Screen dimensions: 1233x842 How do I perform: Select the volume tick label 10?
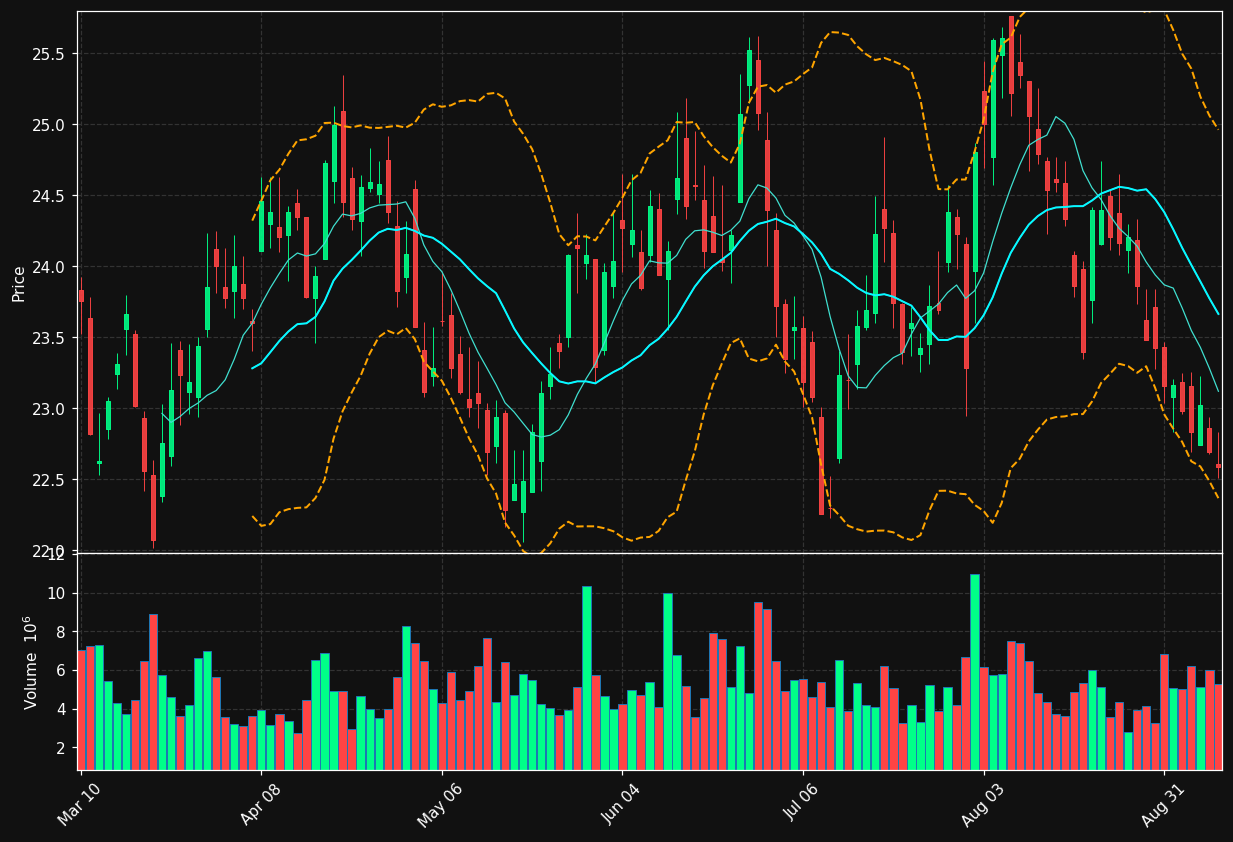(56, 594)
